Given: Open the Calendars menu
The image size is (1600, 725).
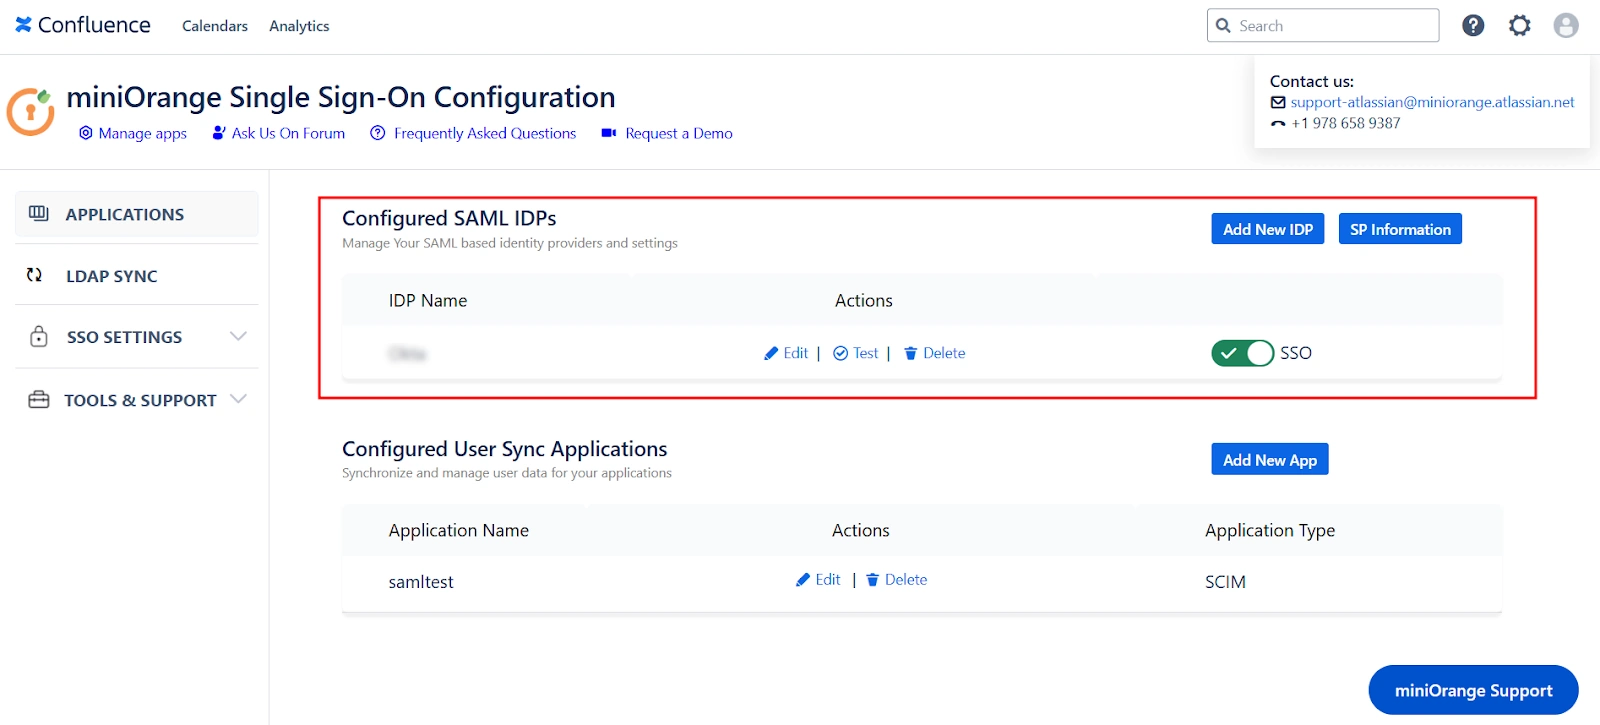Looking at the screenshot, I should pyautogui.click(x=215, y=26).
